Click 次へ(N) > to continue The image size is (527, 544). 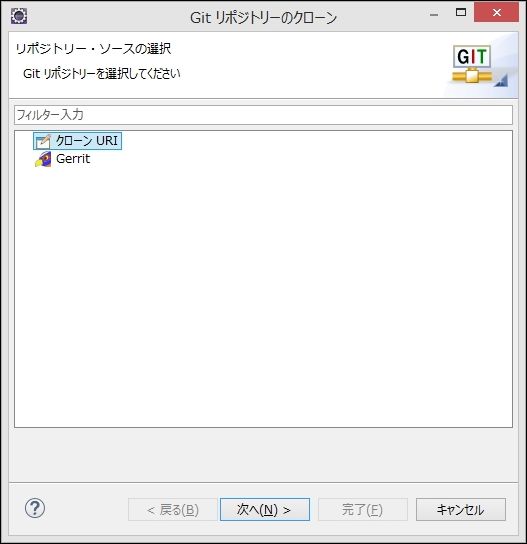[265, 510]
